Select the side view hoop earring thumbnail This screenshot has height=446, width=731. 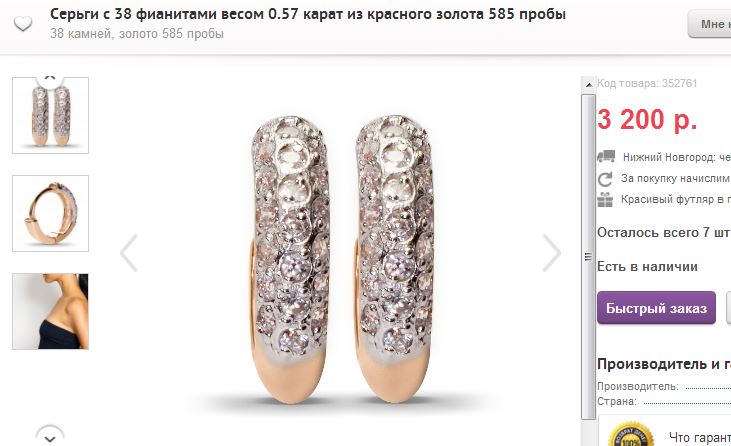click(x=50, y=213)
